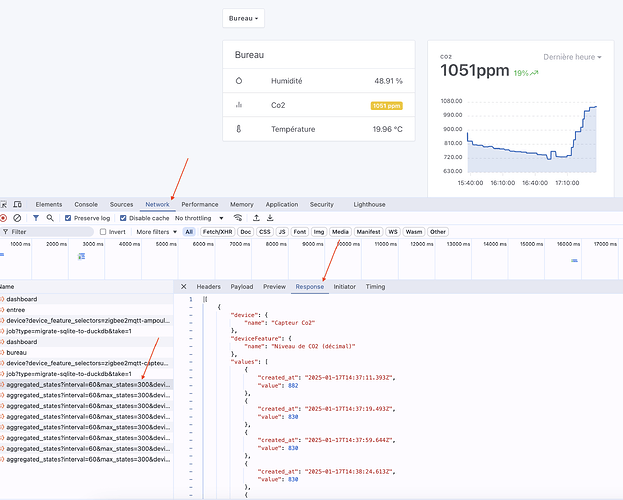Close the request details pane
The height and width of the screenshot is (500, 623).
tap(186, 286)
